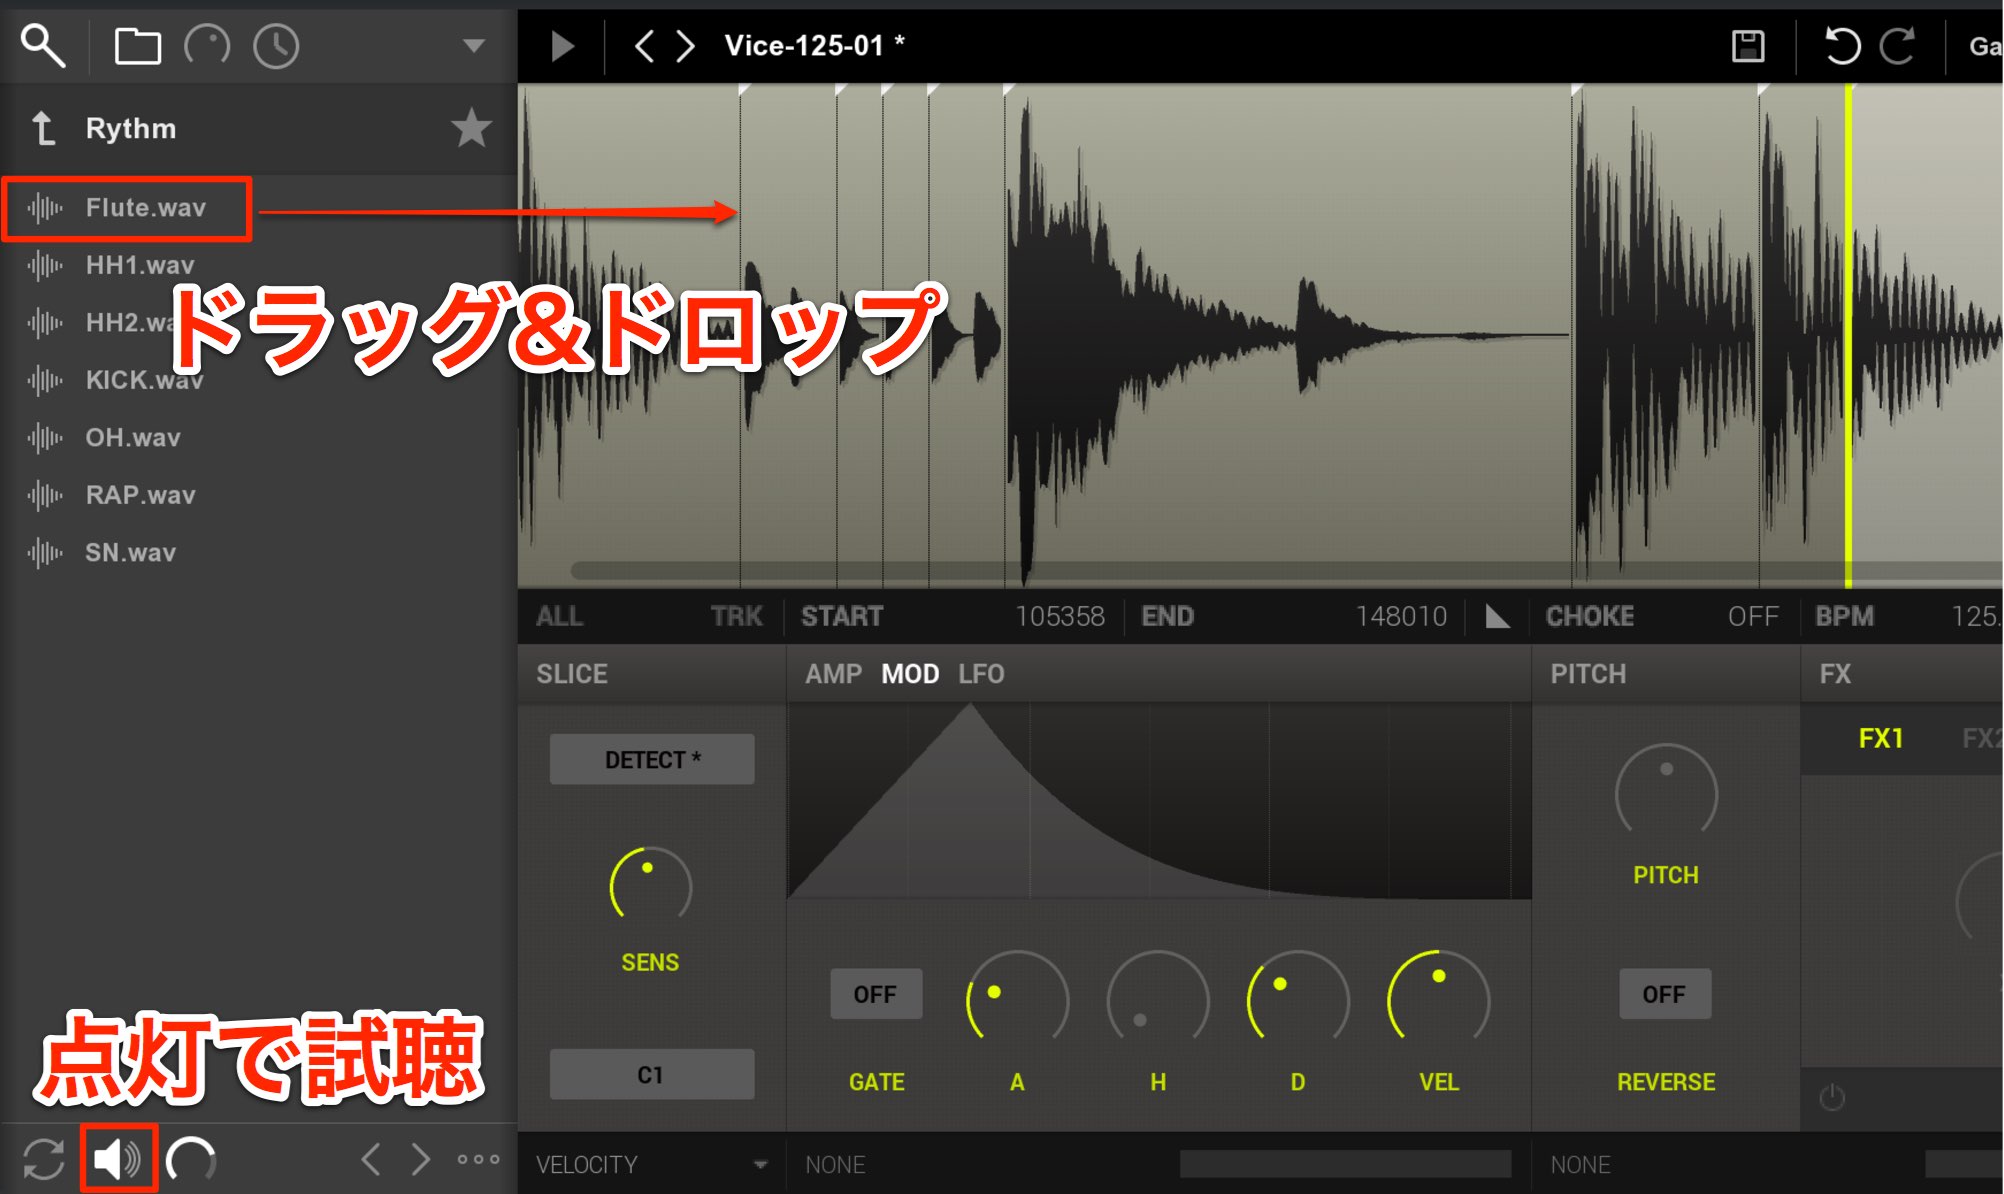Open the three-dots more options menu
The height and width of the screenshot is (1194, 2004).
coord(478,1160)
